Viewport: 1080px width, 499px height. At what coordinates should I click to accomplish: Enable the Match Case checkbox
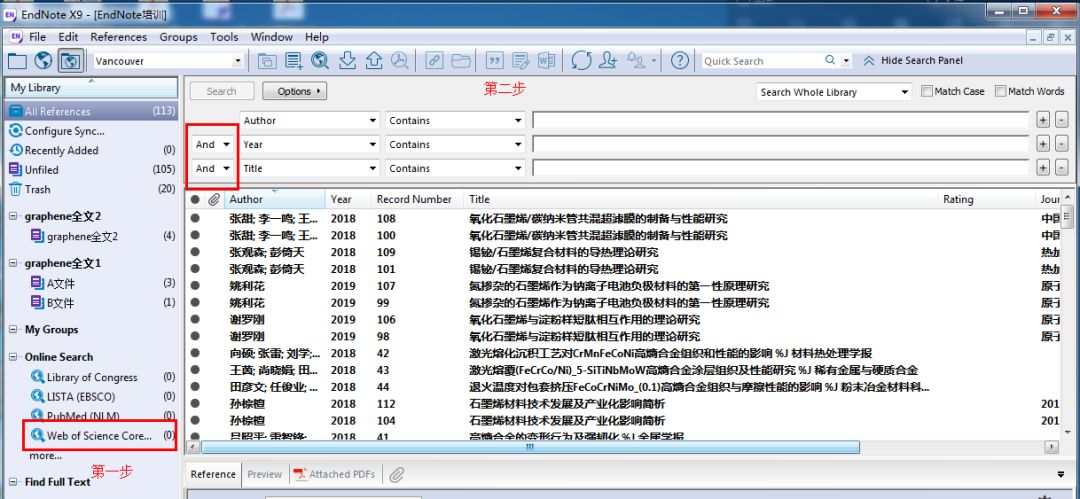click(x=927, y=91)
